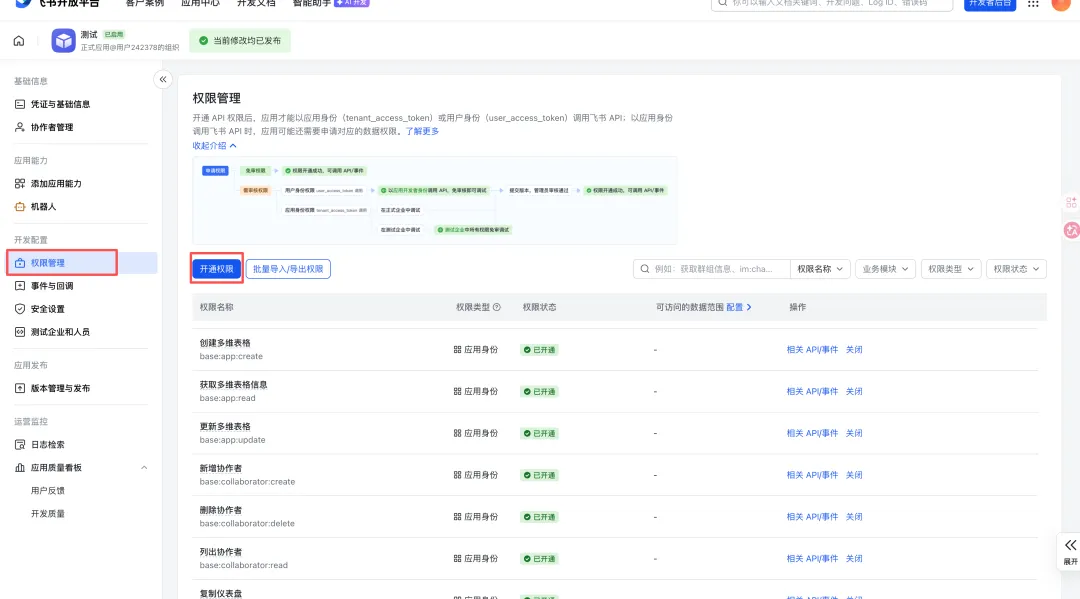Click the 当前修改均已发布 status badge
The height and width of the screenshot is (599, 1080).
coord(240,41)
